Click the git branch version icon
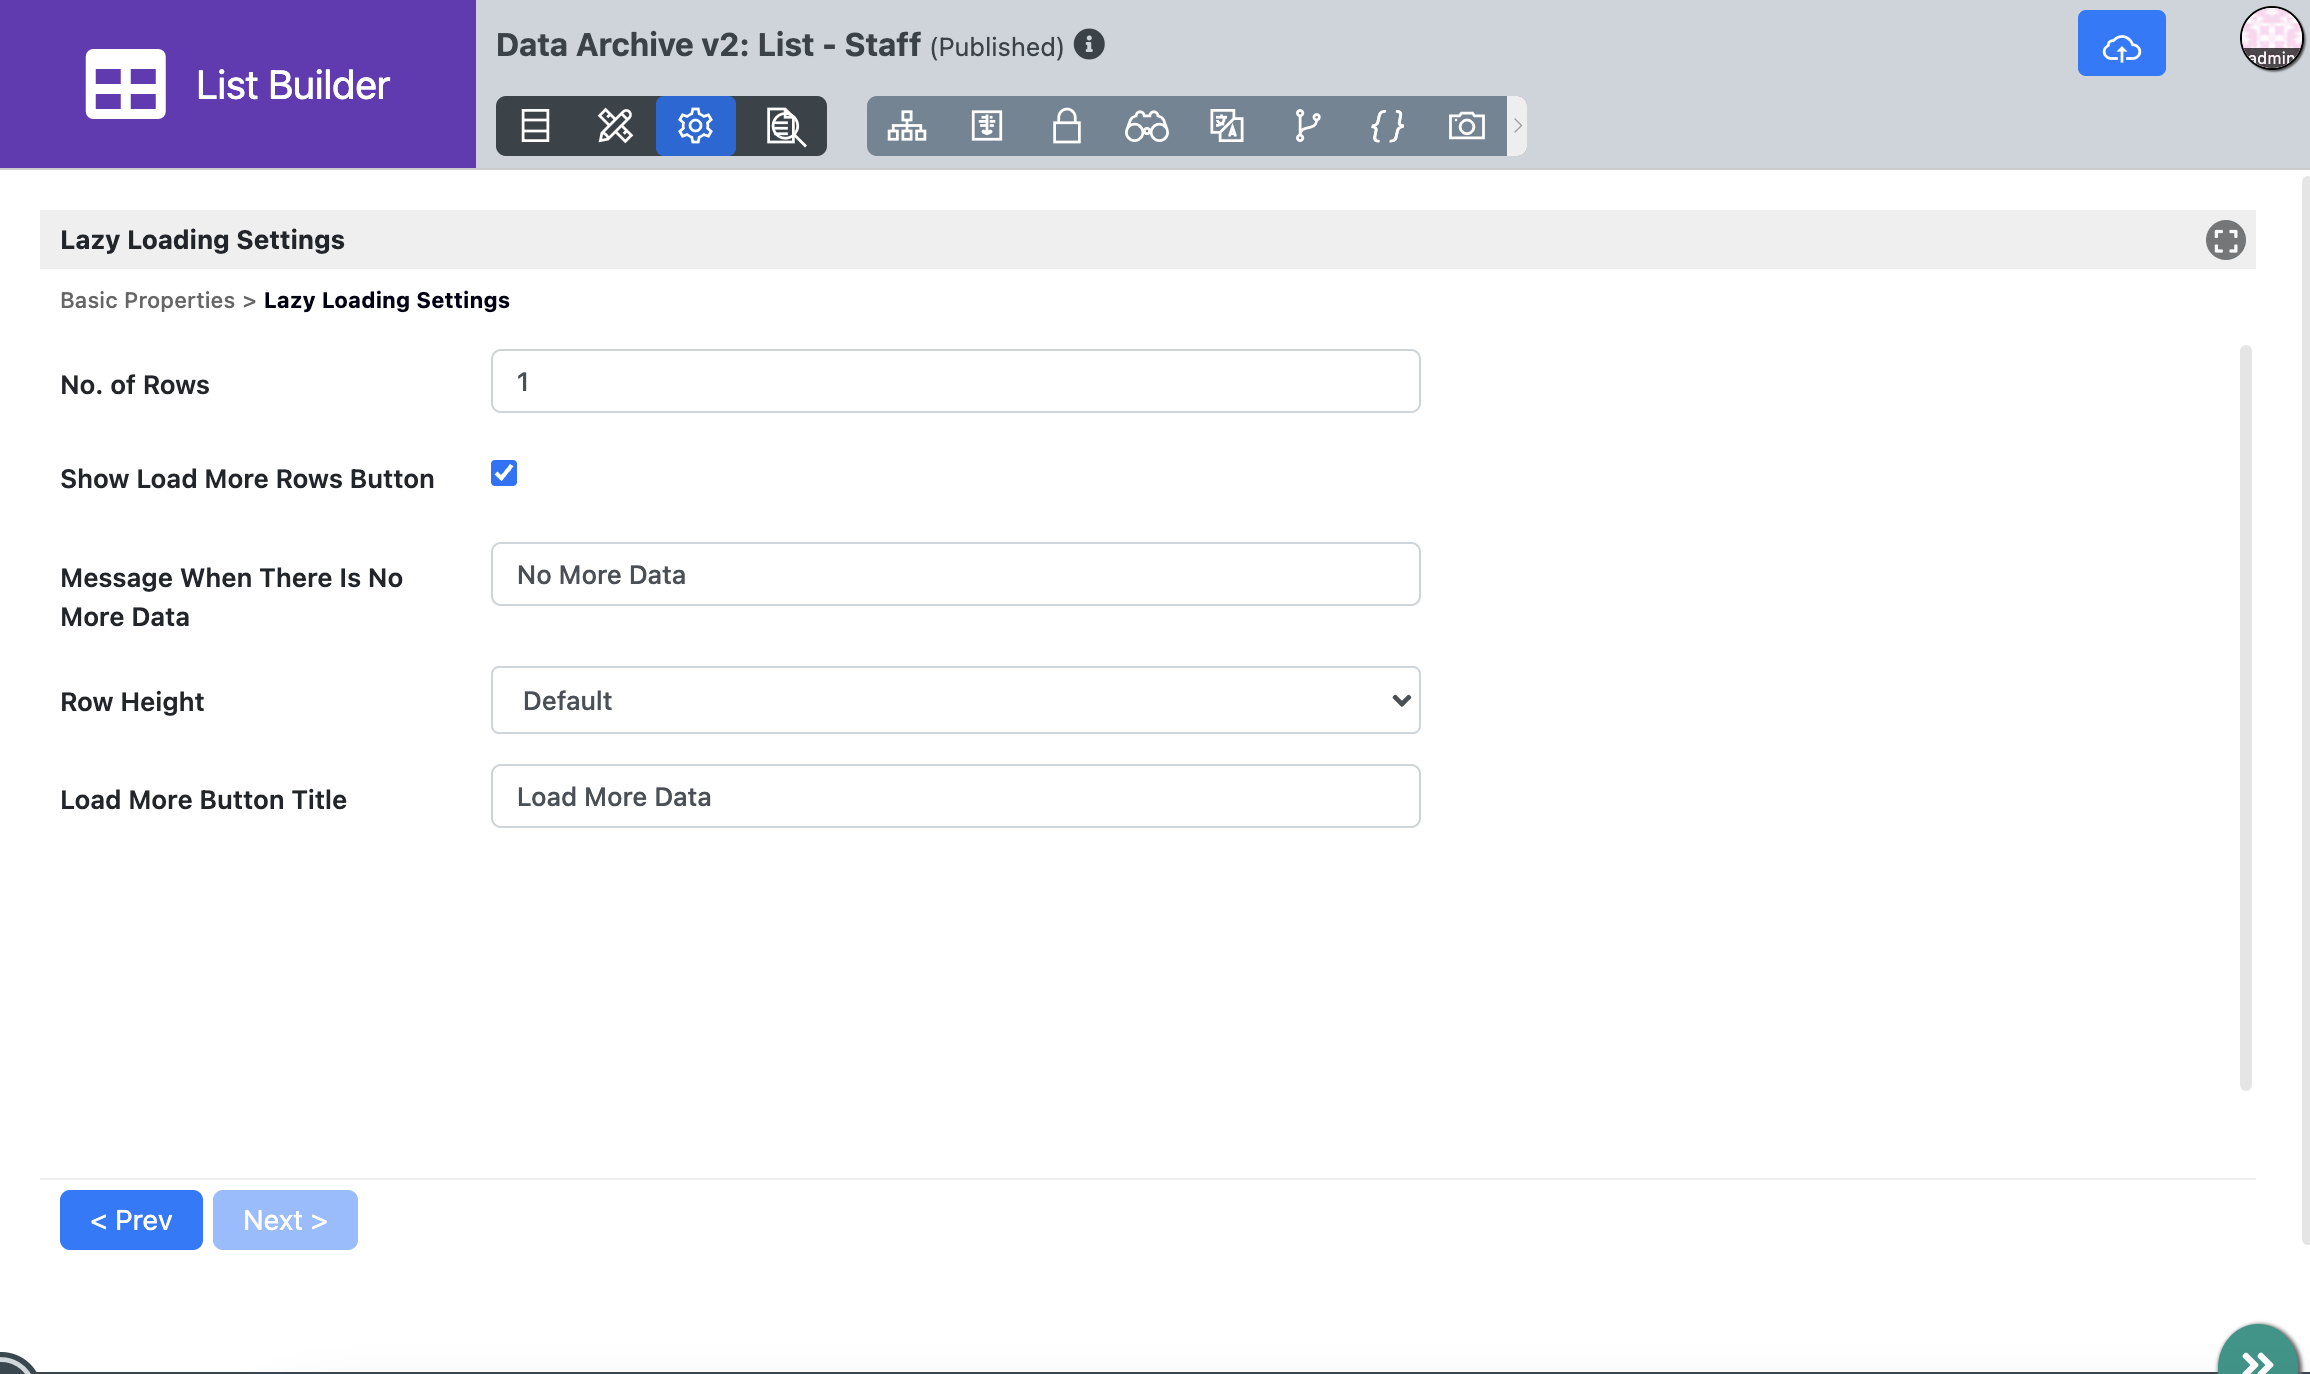2310x1374 pixels. coord(1307,126)
